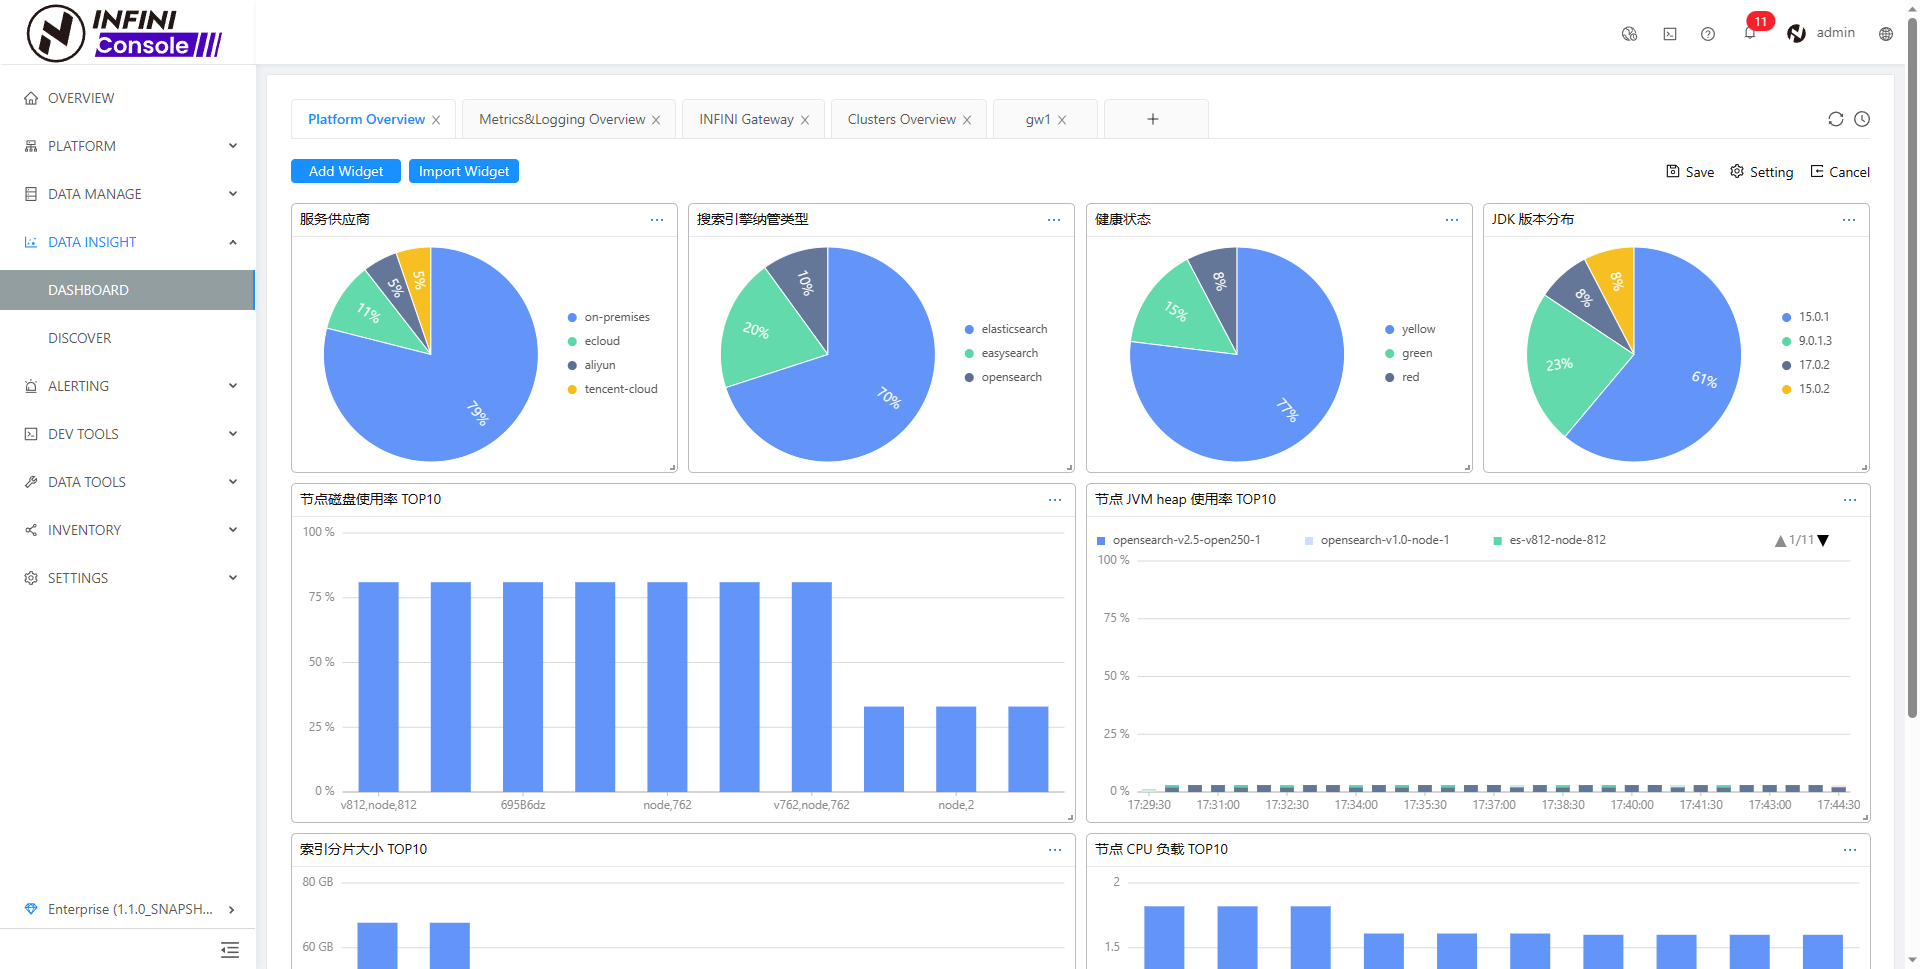Click the language globe icon
Screen dimensions: 1920x969
[x=1886, y=34]
